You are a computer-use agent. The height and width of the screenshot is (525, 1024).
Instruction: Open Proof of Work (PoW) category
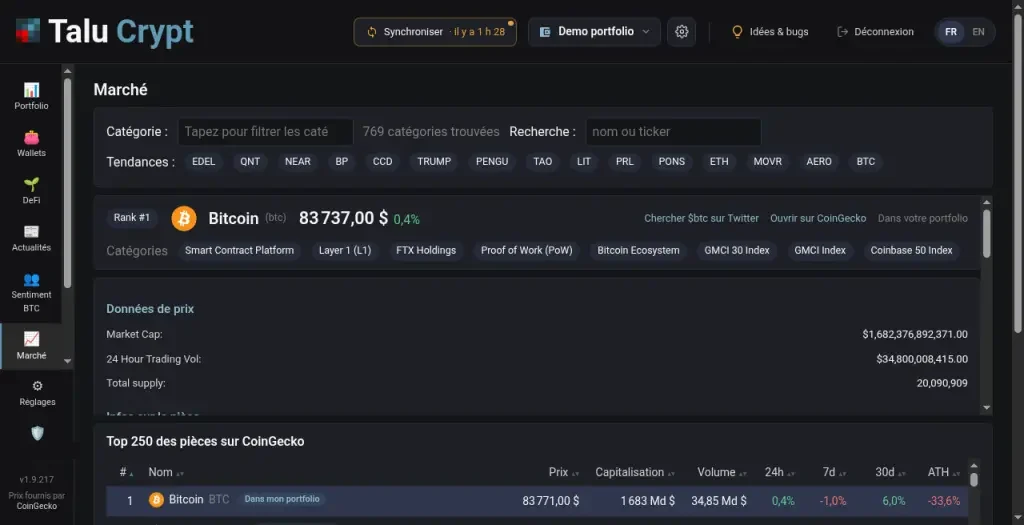[526, 250]
